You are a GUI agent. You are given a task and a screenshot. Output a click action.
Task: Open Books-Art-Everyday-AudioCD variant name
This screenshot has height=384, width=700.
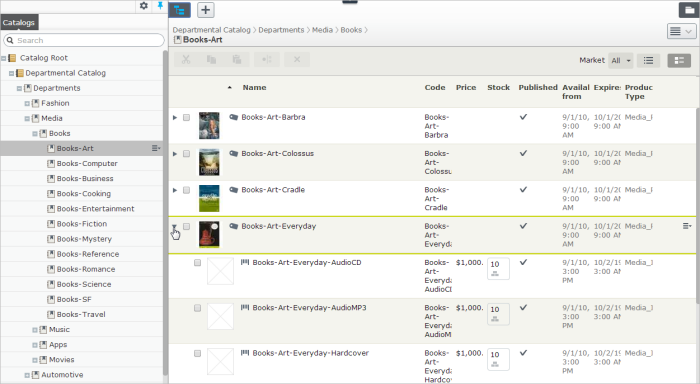point(307,262)
